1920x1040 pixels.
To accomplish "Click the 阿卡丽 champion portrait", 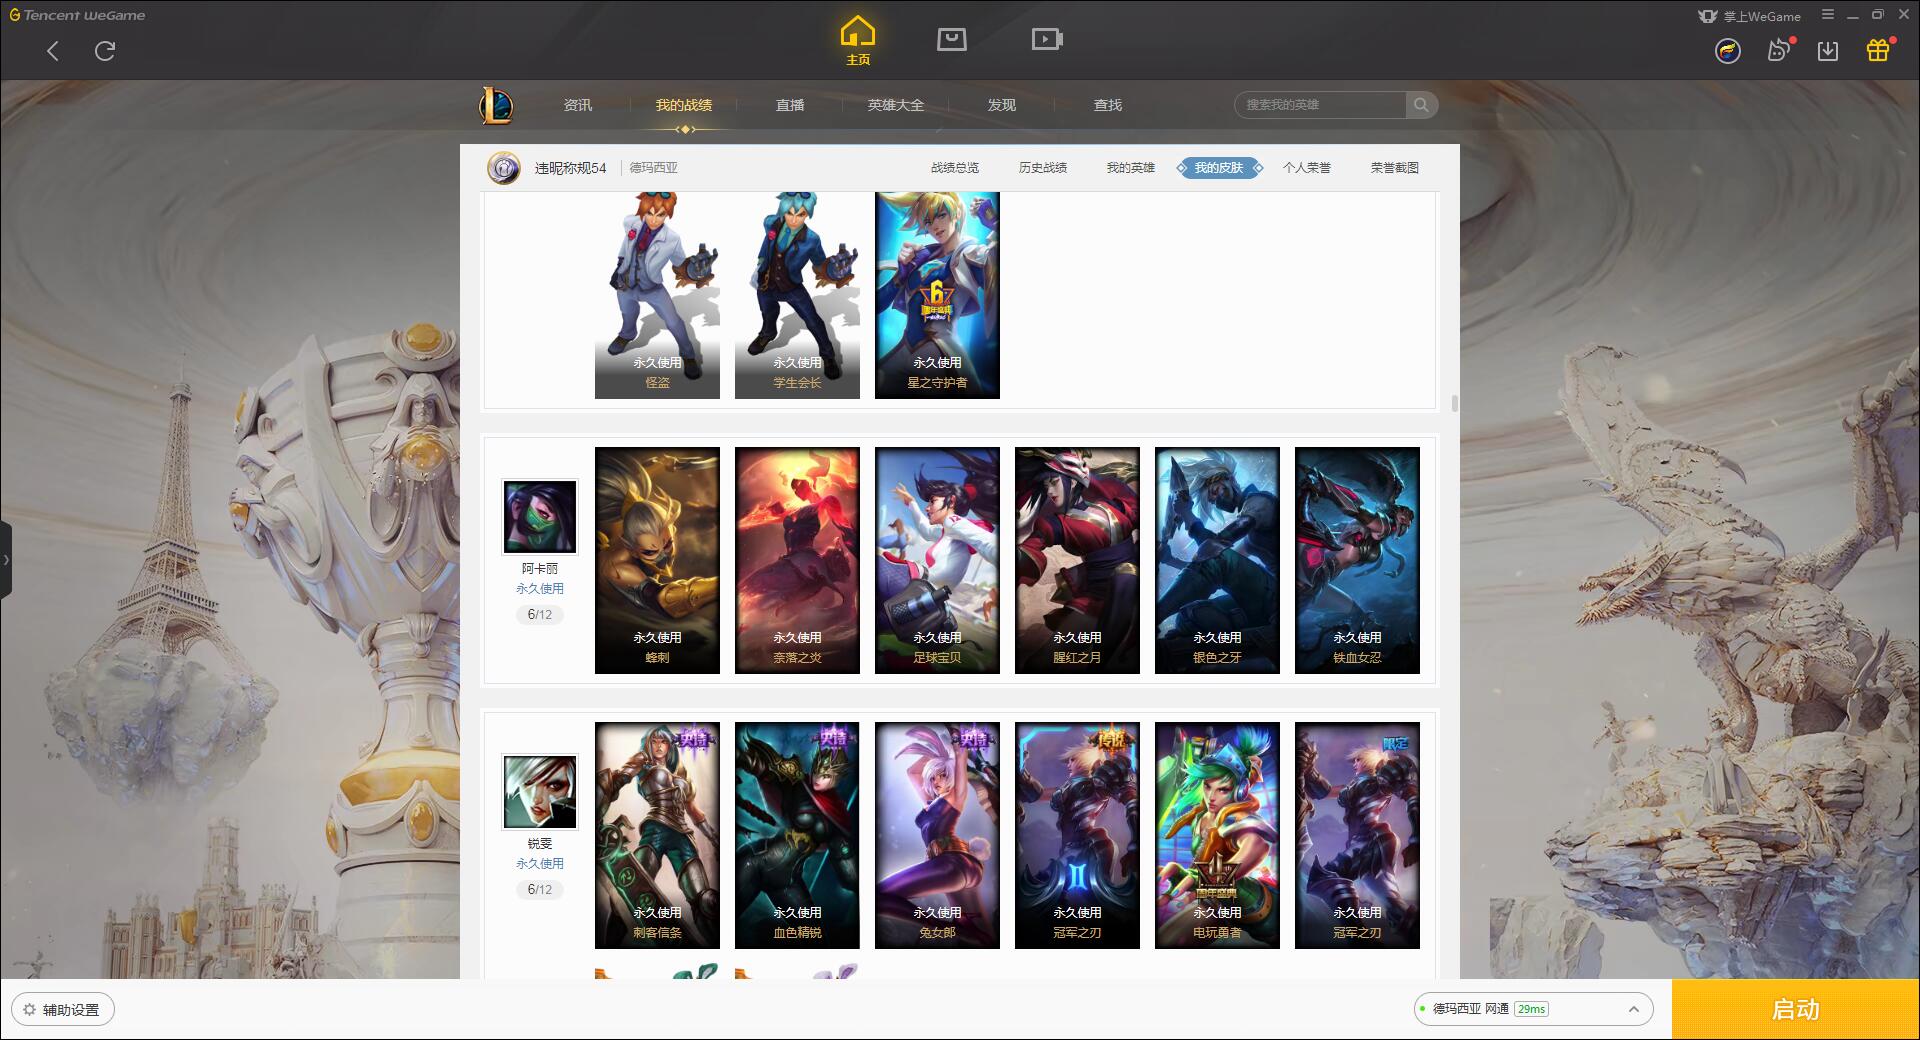I will 540,517.
